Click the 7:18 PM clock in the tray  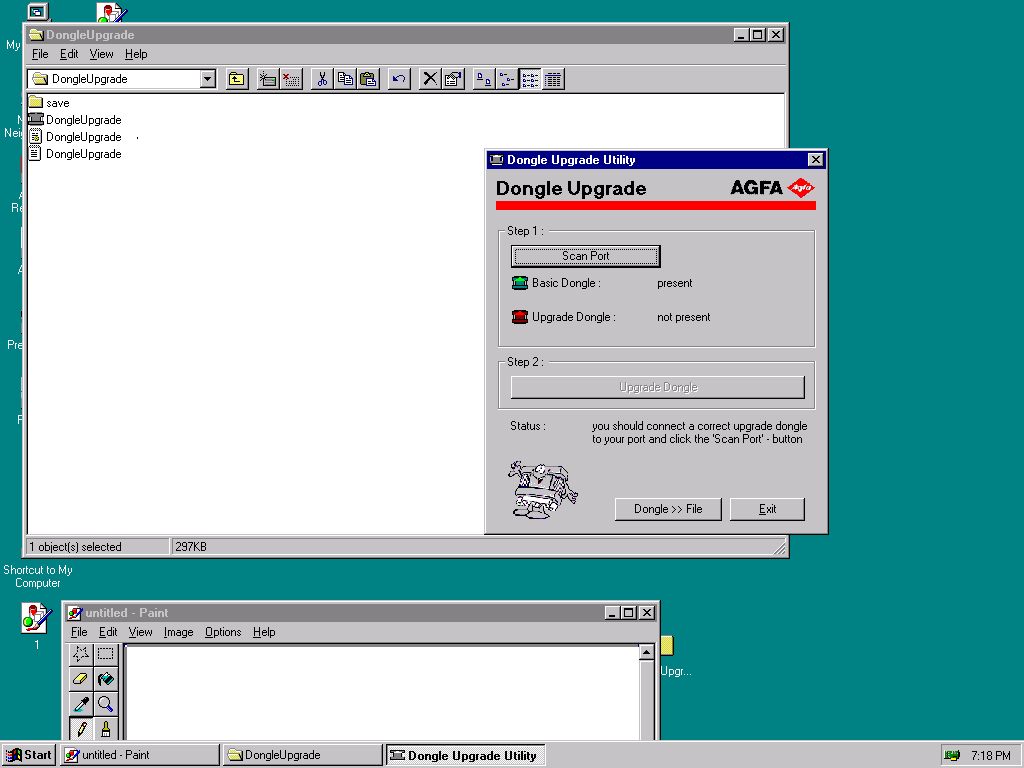(991, 756)
